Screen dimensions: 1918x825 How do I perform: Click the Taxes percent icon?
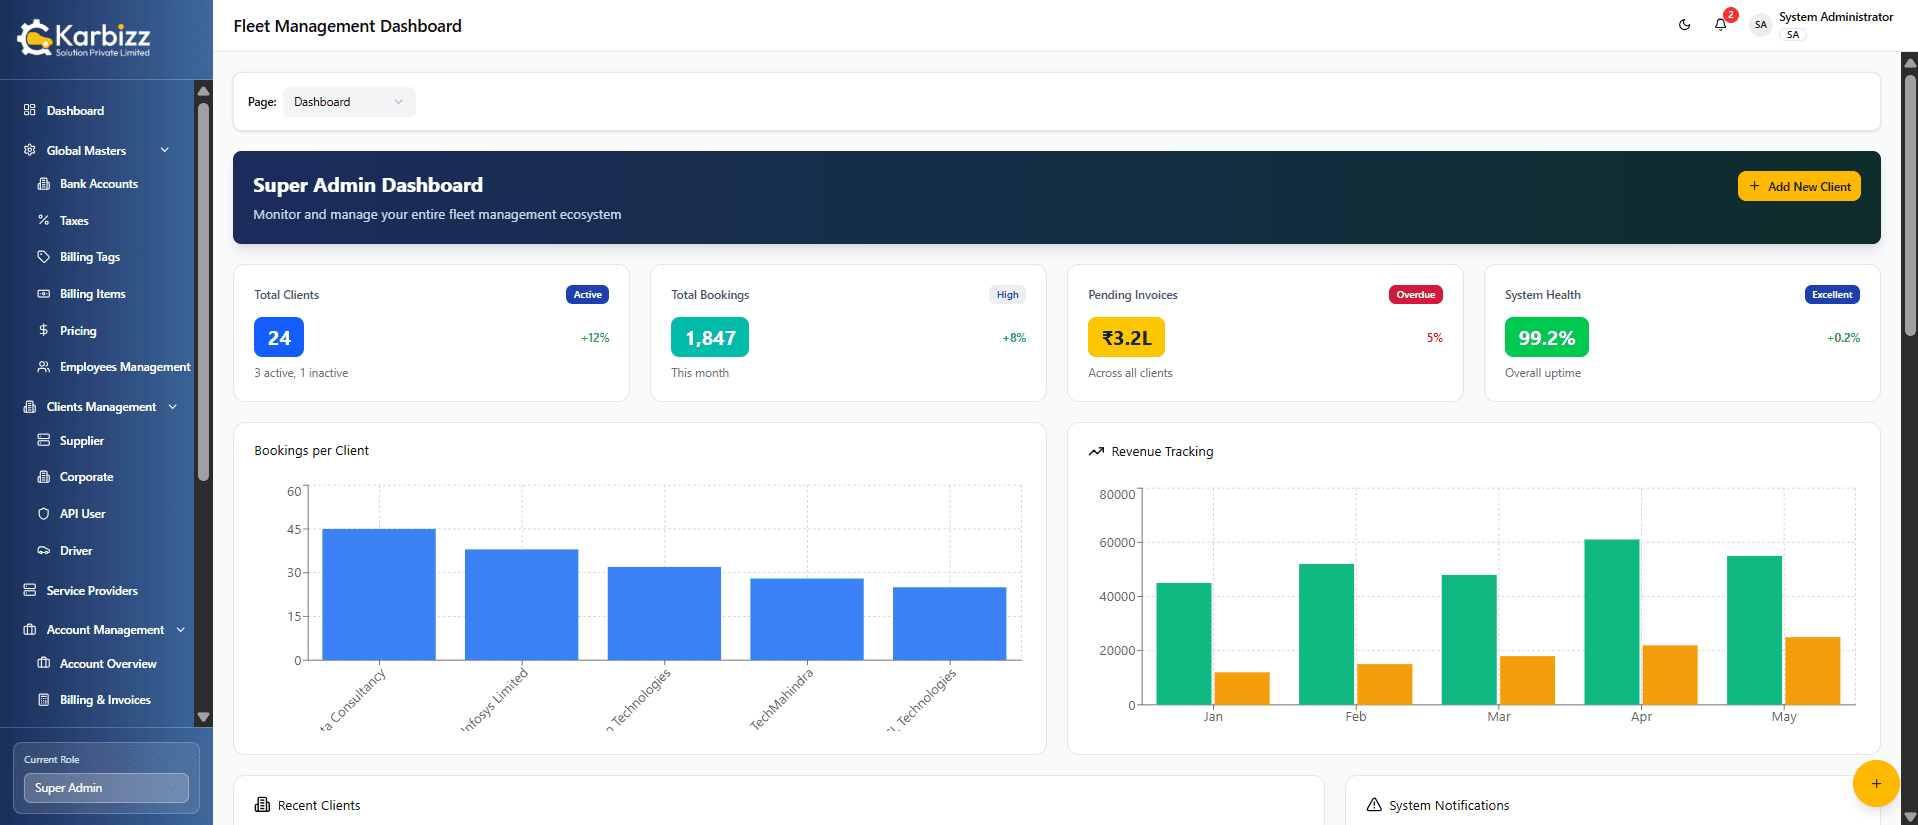(x=43, y=220)
